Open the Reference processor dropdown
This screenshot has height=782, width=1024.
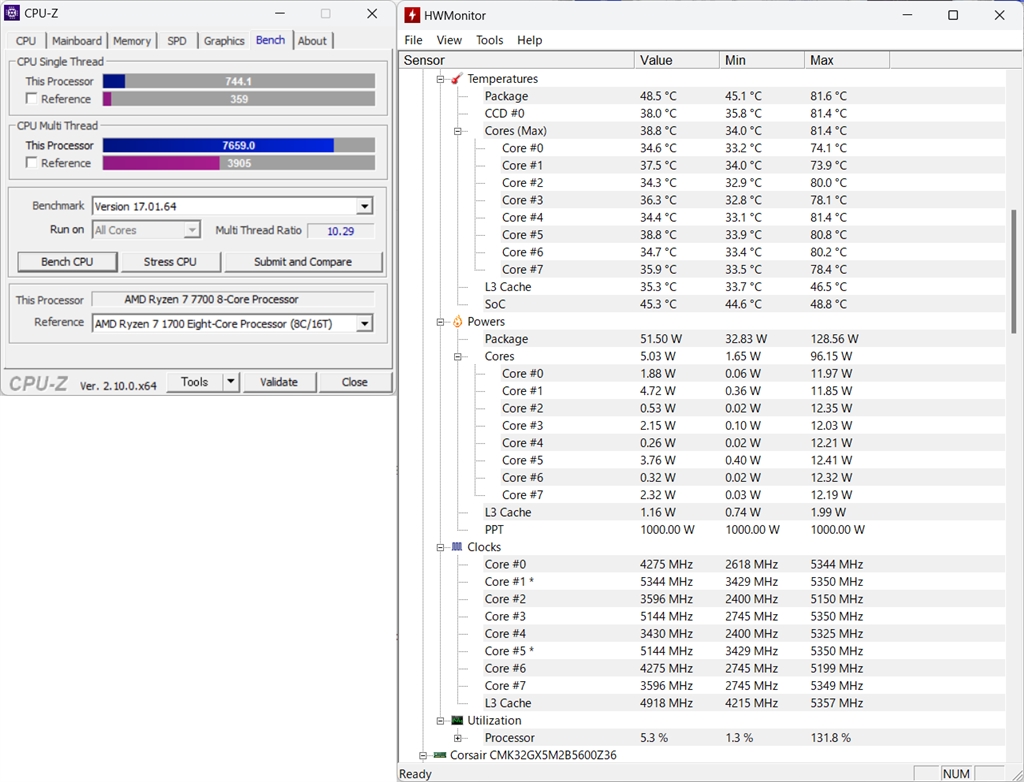tap(364, 323)
